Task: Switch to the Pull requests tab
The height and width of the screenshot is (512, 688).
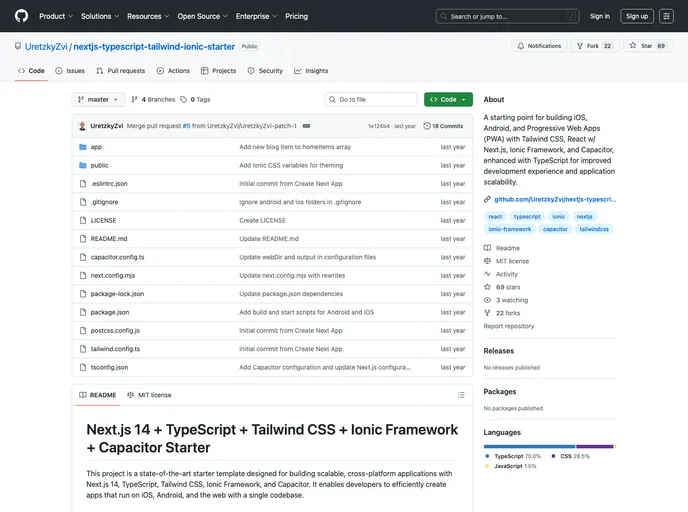Action: tap(121, 71)
